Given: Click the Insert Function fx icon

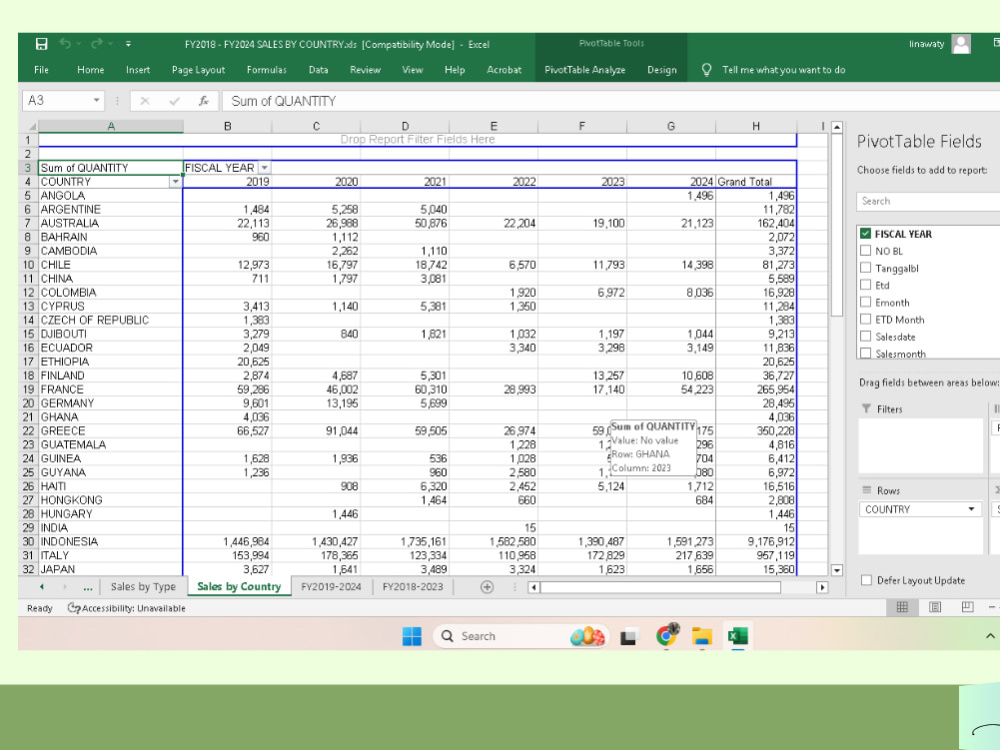Looking at the screenshot, I should (x=203, y=101).
